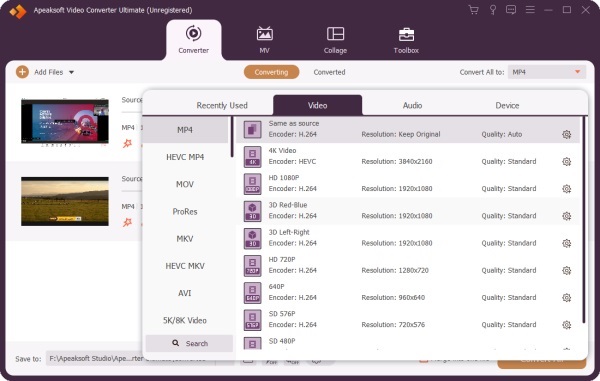600x381 pixels.
Task: Click the preset list vertical scrollbar
Action: [584, 220]
